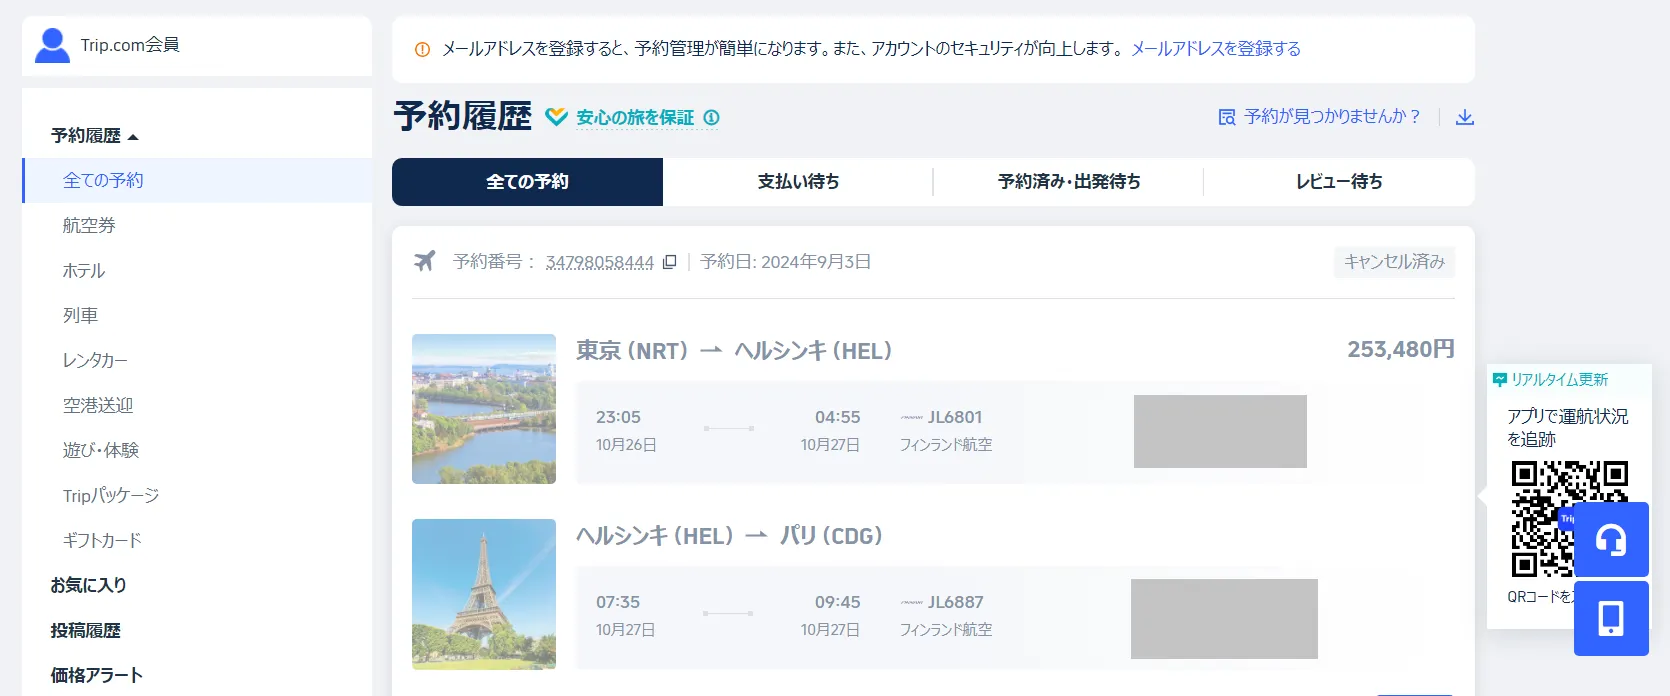Click the Helsinki flight destination thumbnail
Screen dimensions: 1670x696
click(484, 409)
